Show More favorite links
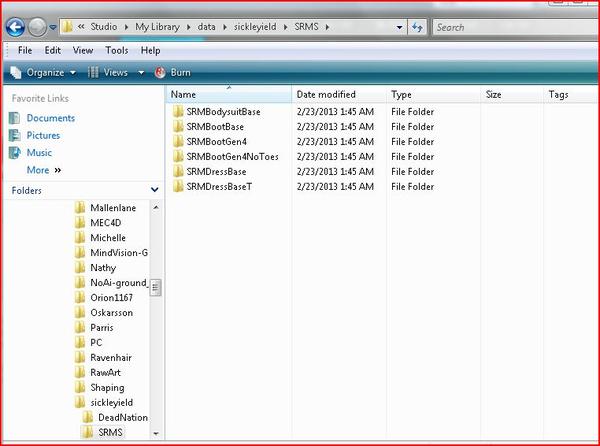 (44, 170)
